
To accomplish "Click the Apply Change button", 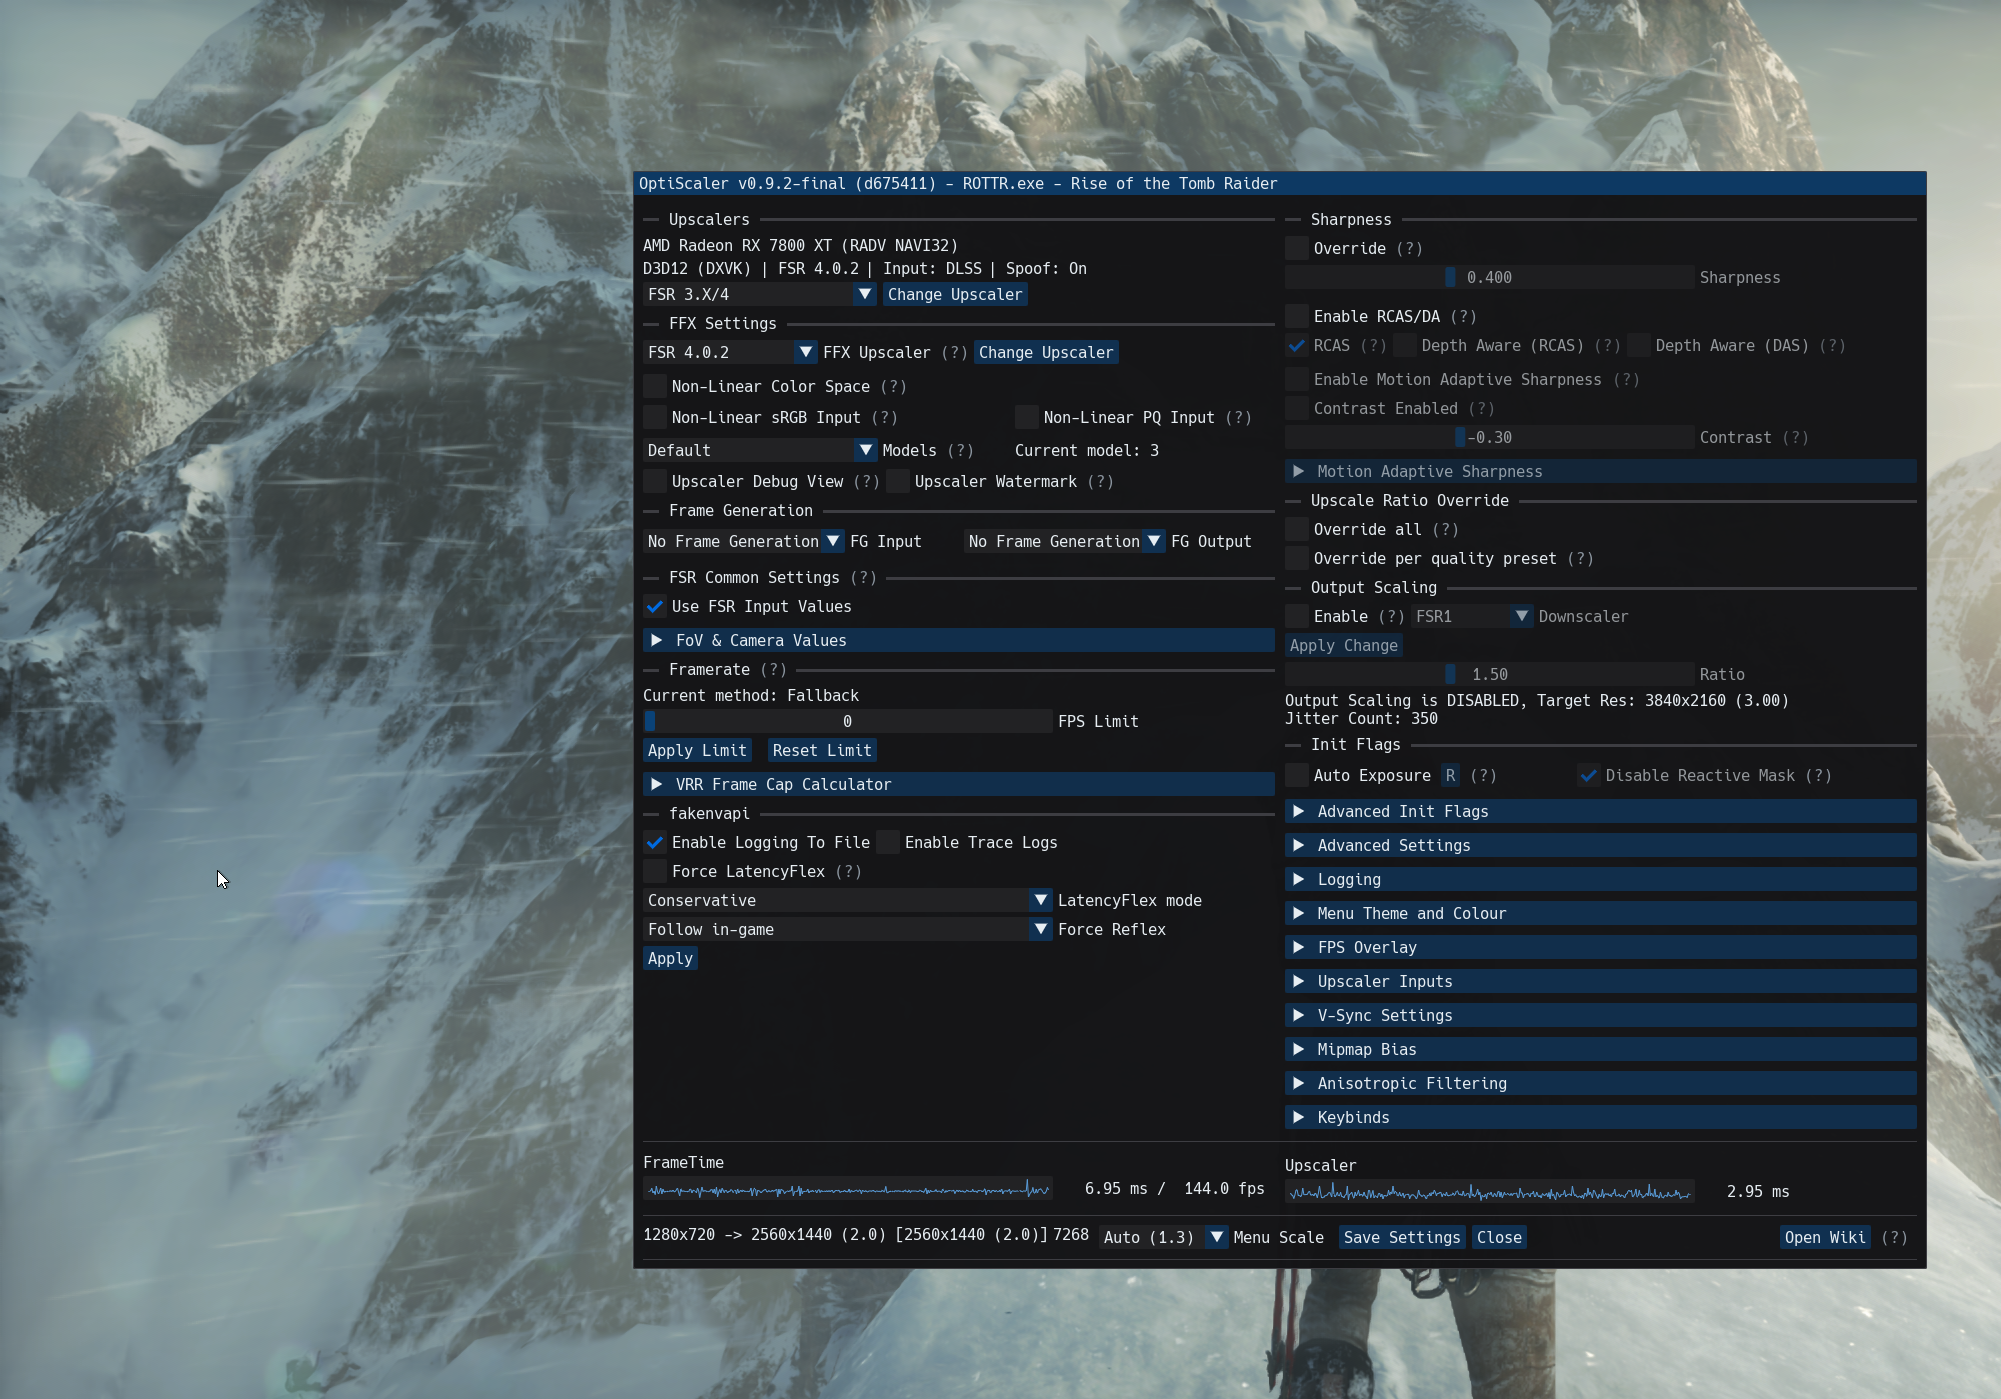I will [x=1343, y=645].
